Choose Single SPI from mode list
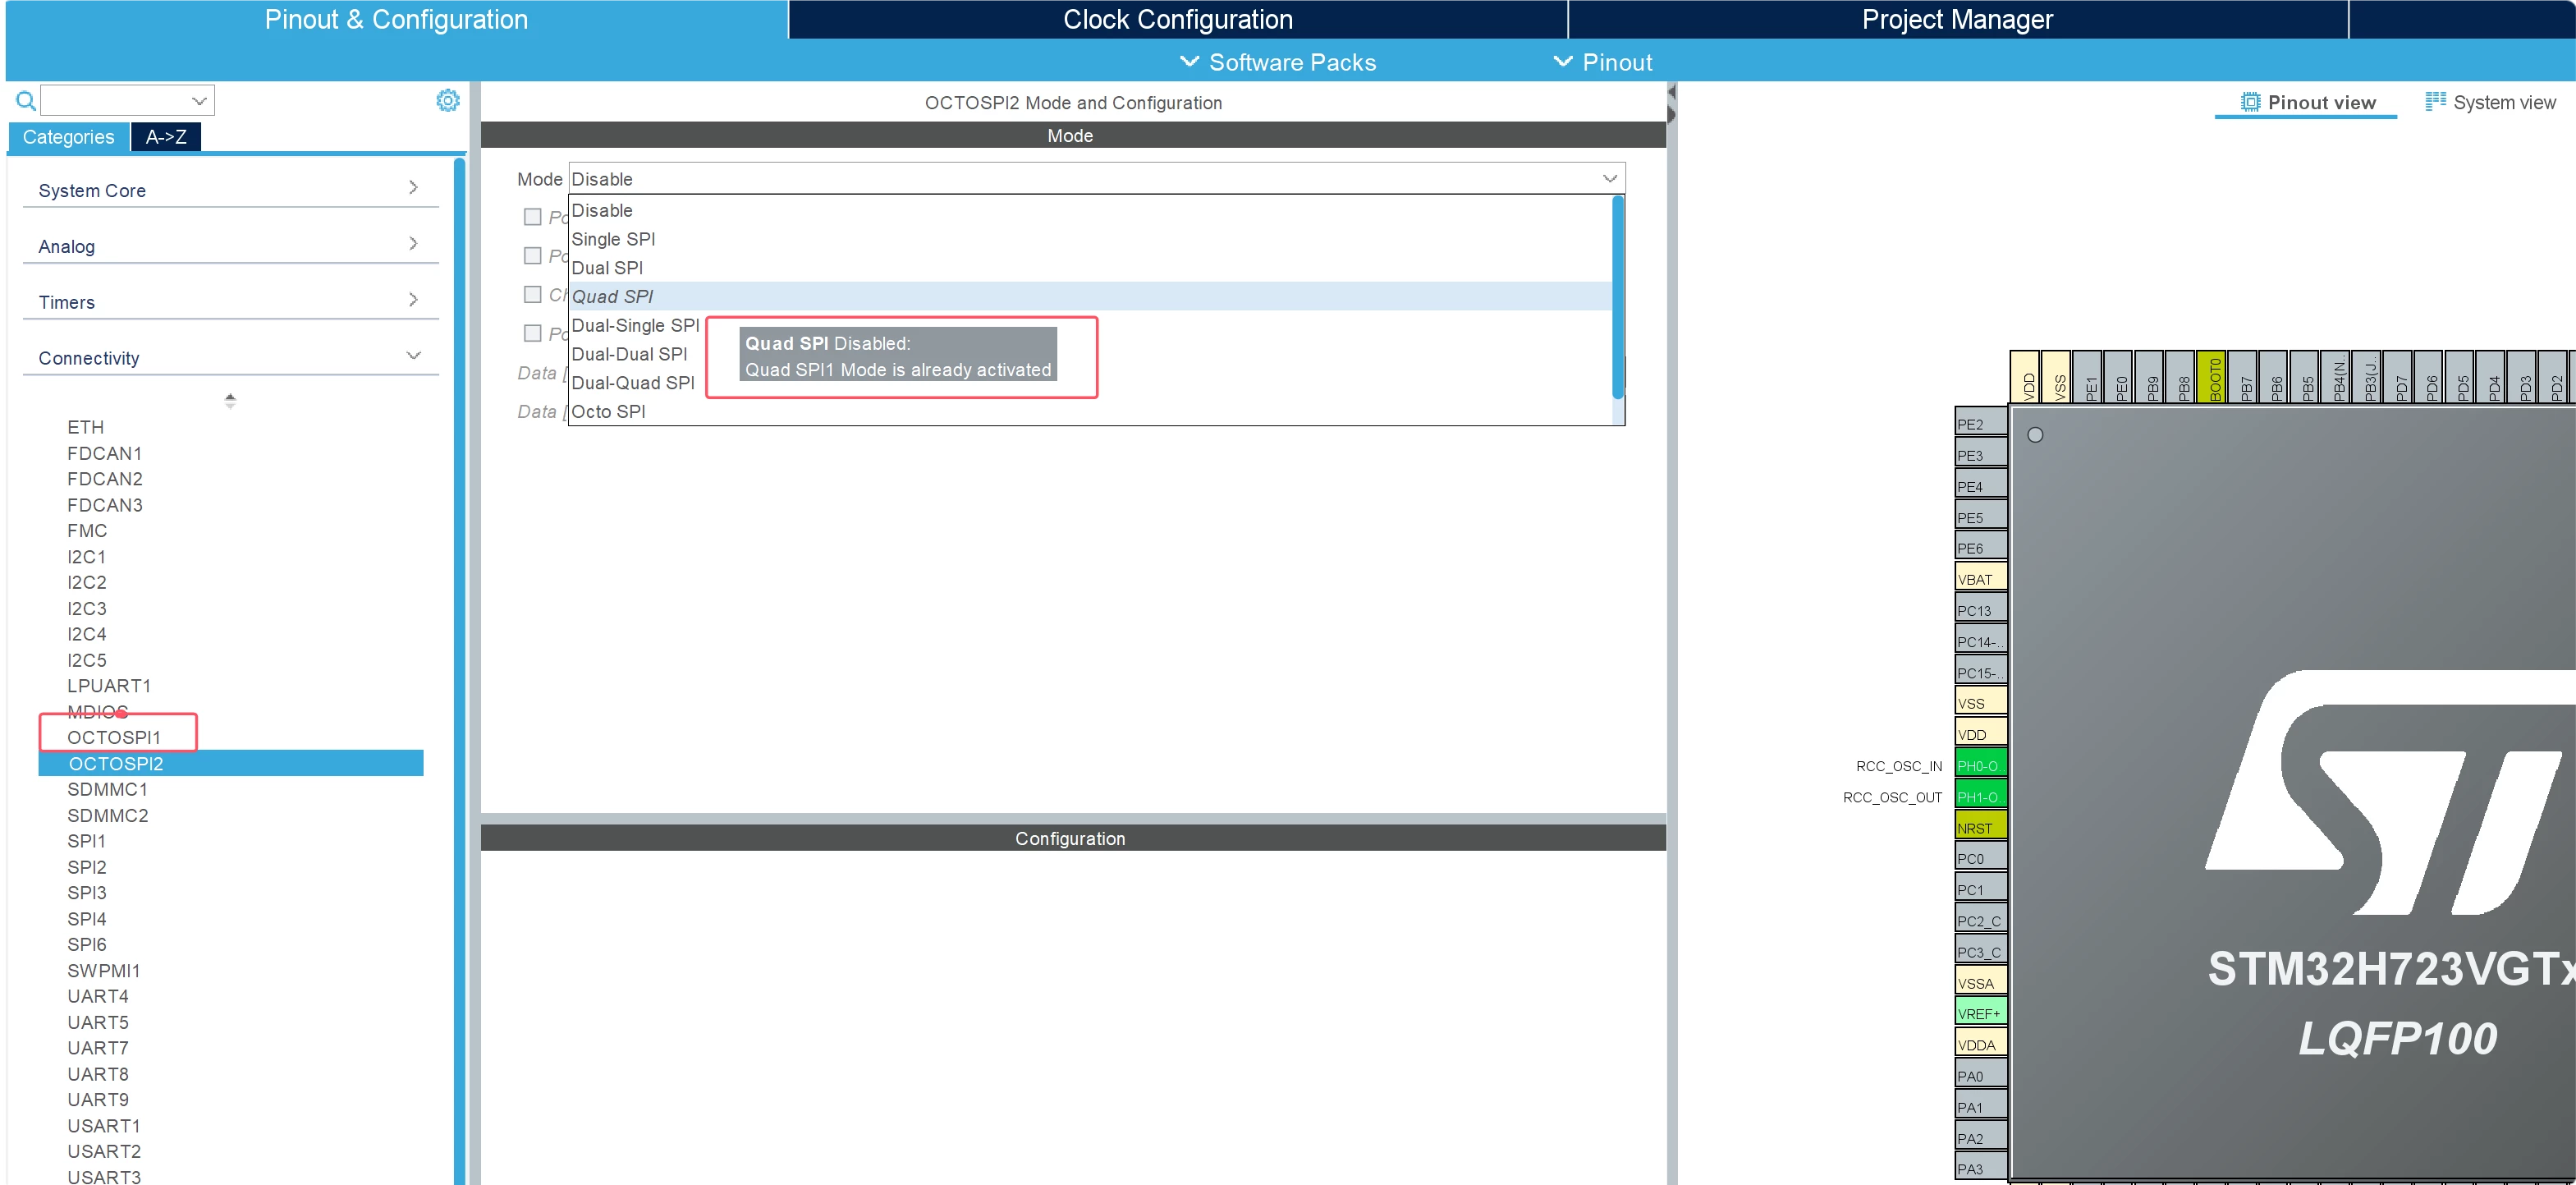Screen dimensions: 2576x1185 [1090, 239]
